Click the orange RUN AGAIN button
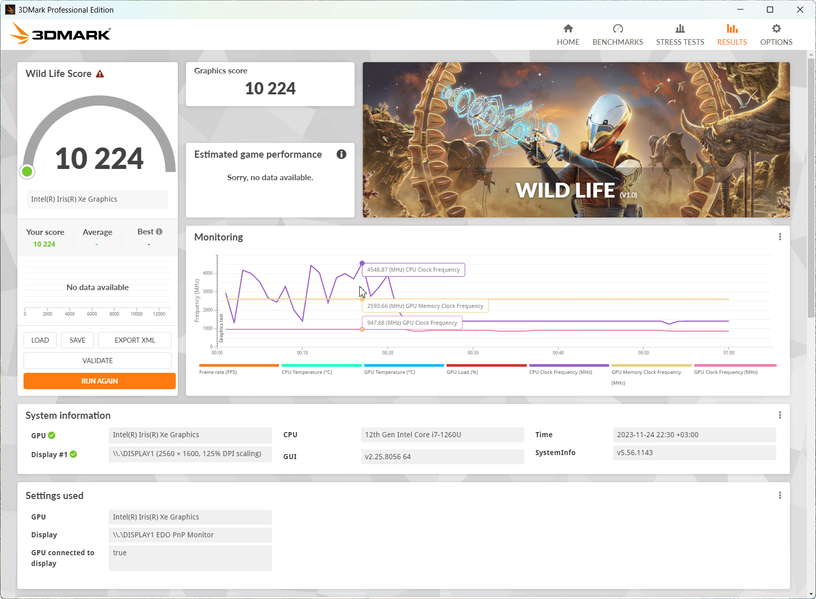The image size is (816, 599). [99, 381]
